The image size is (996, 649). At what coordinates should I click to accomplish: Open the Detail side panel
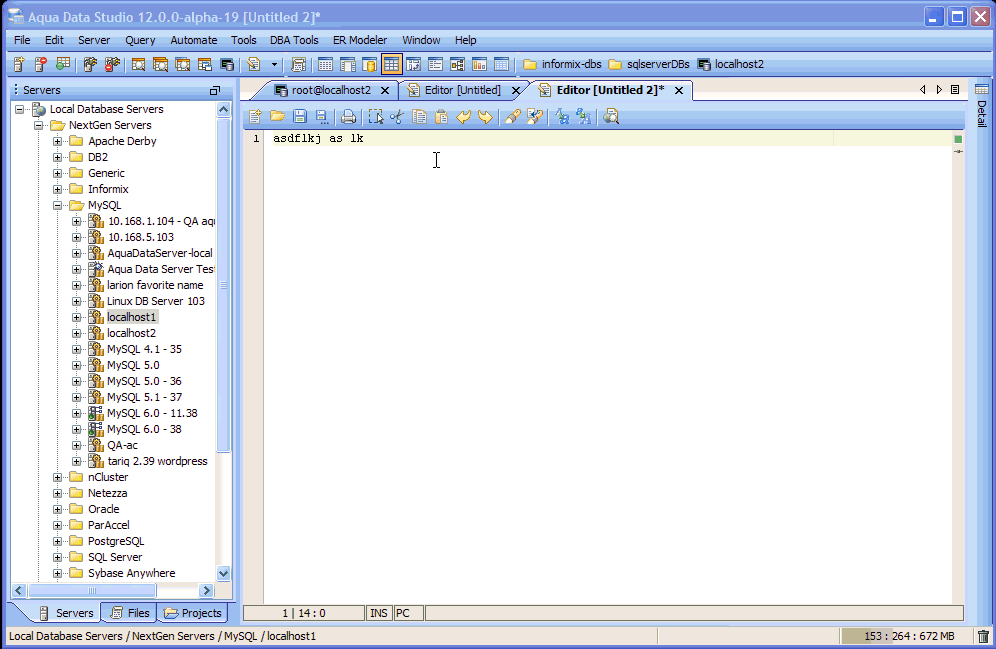[981, 106]
